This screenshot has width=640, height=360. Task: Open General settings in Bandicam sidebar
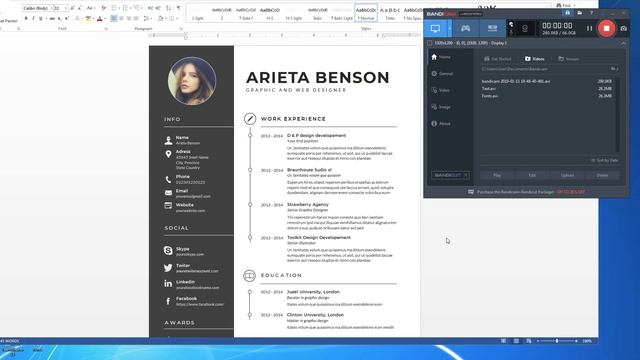(442, 74)
